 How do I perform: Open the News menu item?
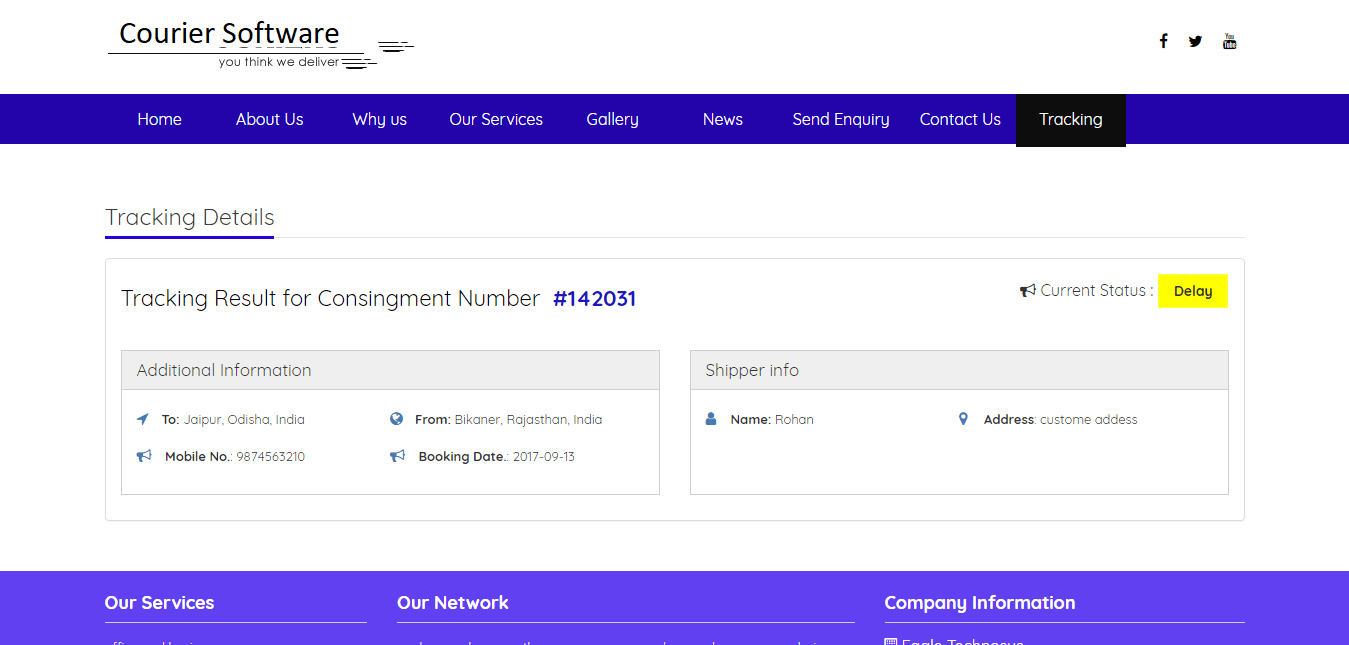pos(722,119)
